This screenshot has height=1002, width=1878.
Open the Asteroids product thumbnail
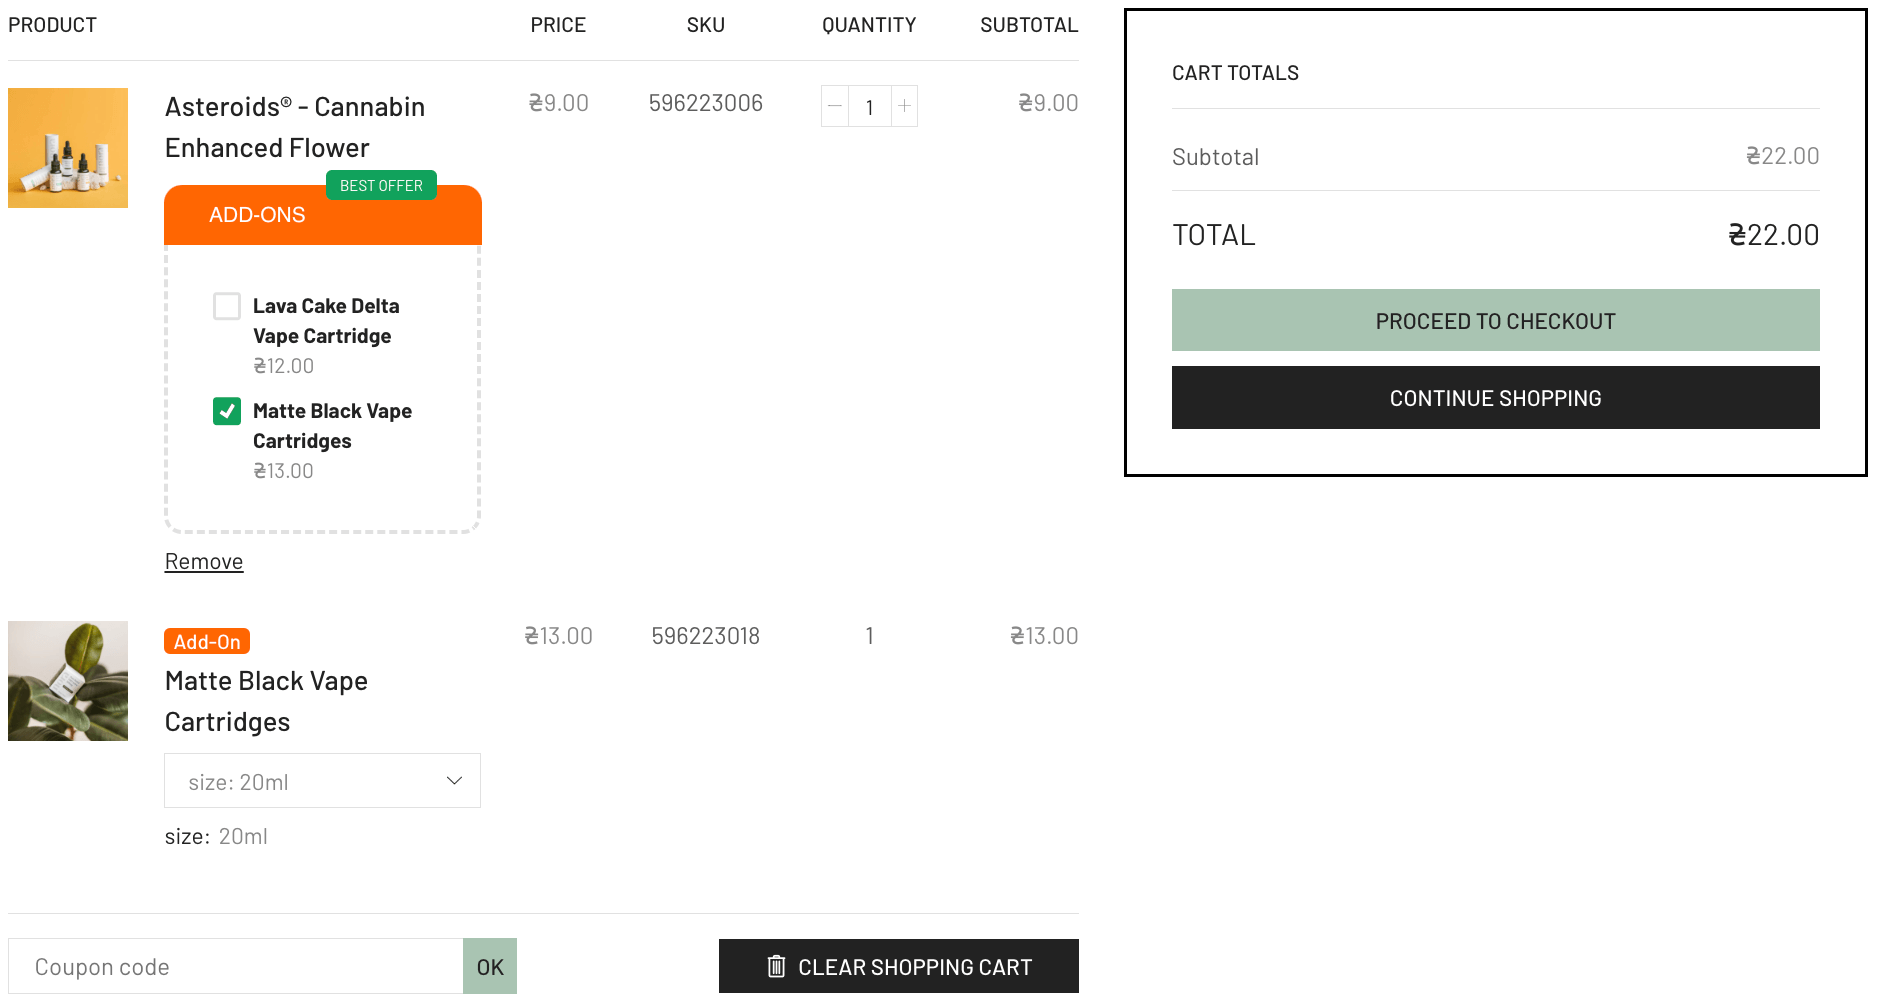point(68,148)
